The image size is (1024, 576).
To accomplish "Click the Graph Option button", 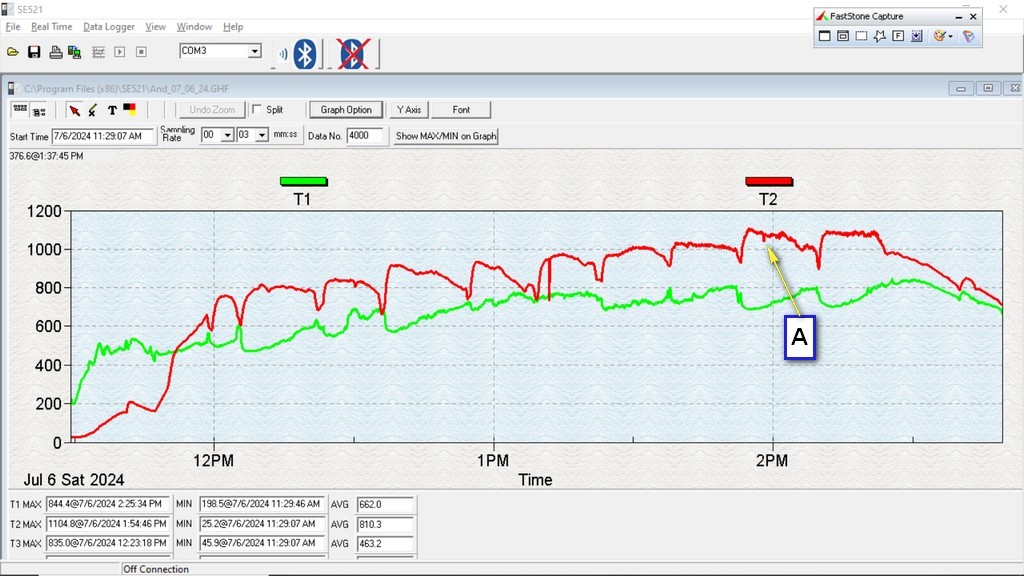I will coord(346,110).
